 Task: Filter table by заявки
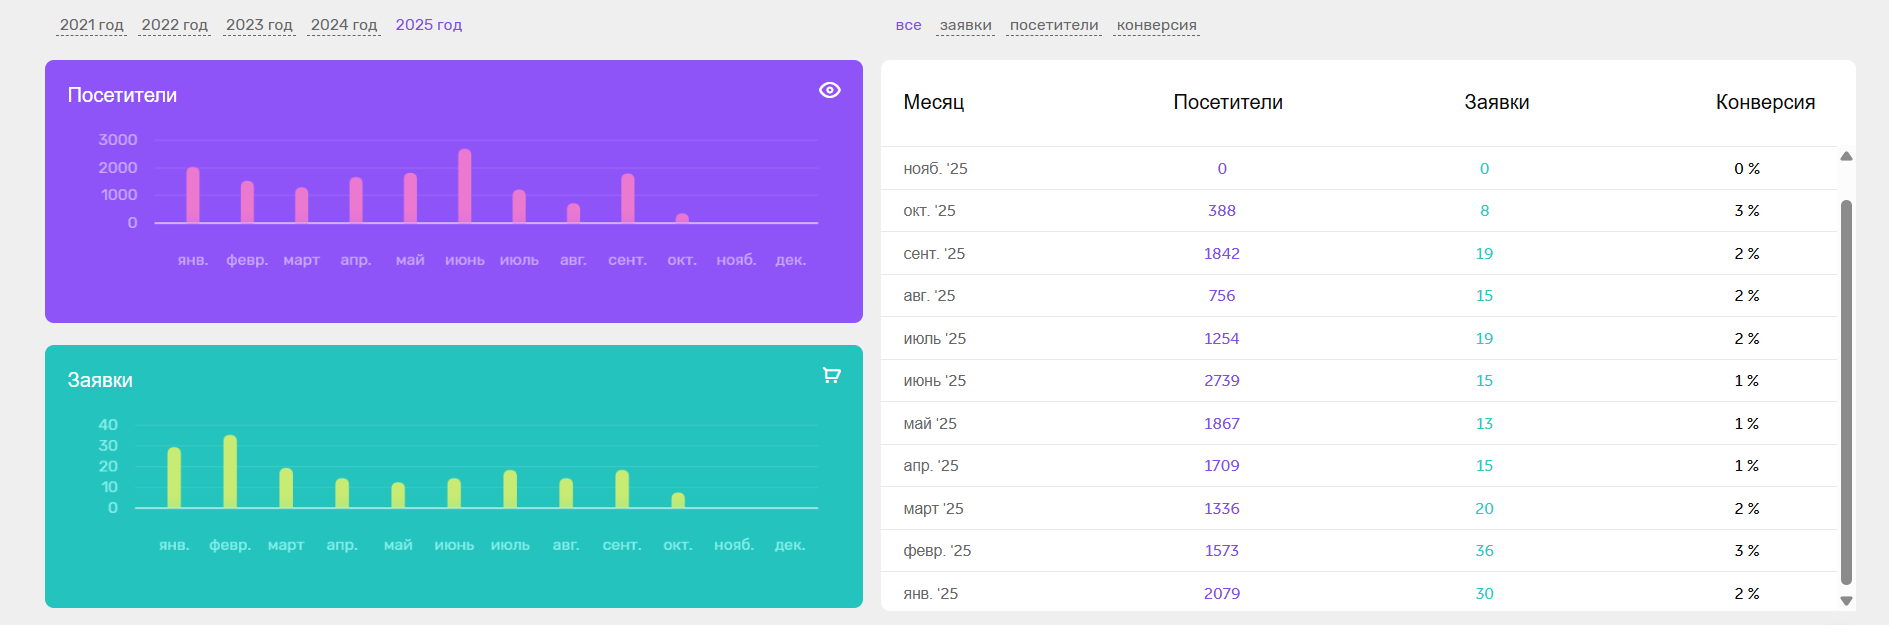[965, 25]
